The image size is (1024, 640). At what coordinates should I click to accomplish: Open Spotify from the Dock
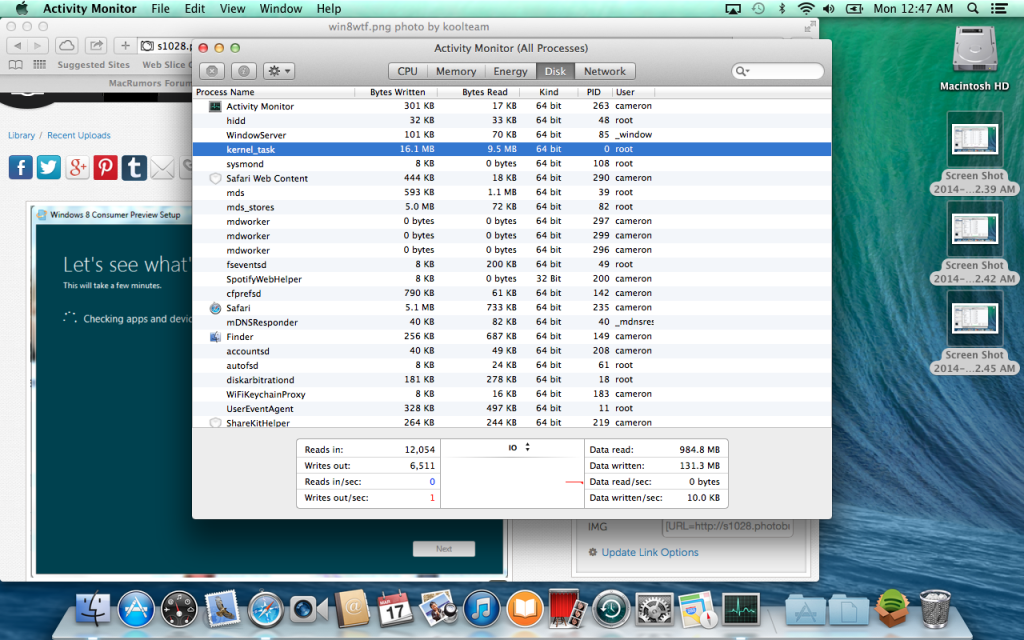(x=892, y=609)
